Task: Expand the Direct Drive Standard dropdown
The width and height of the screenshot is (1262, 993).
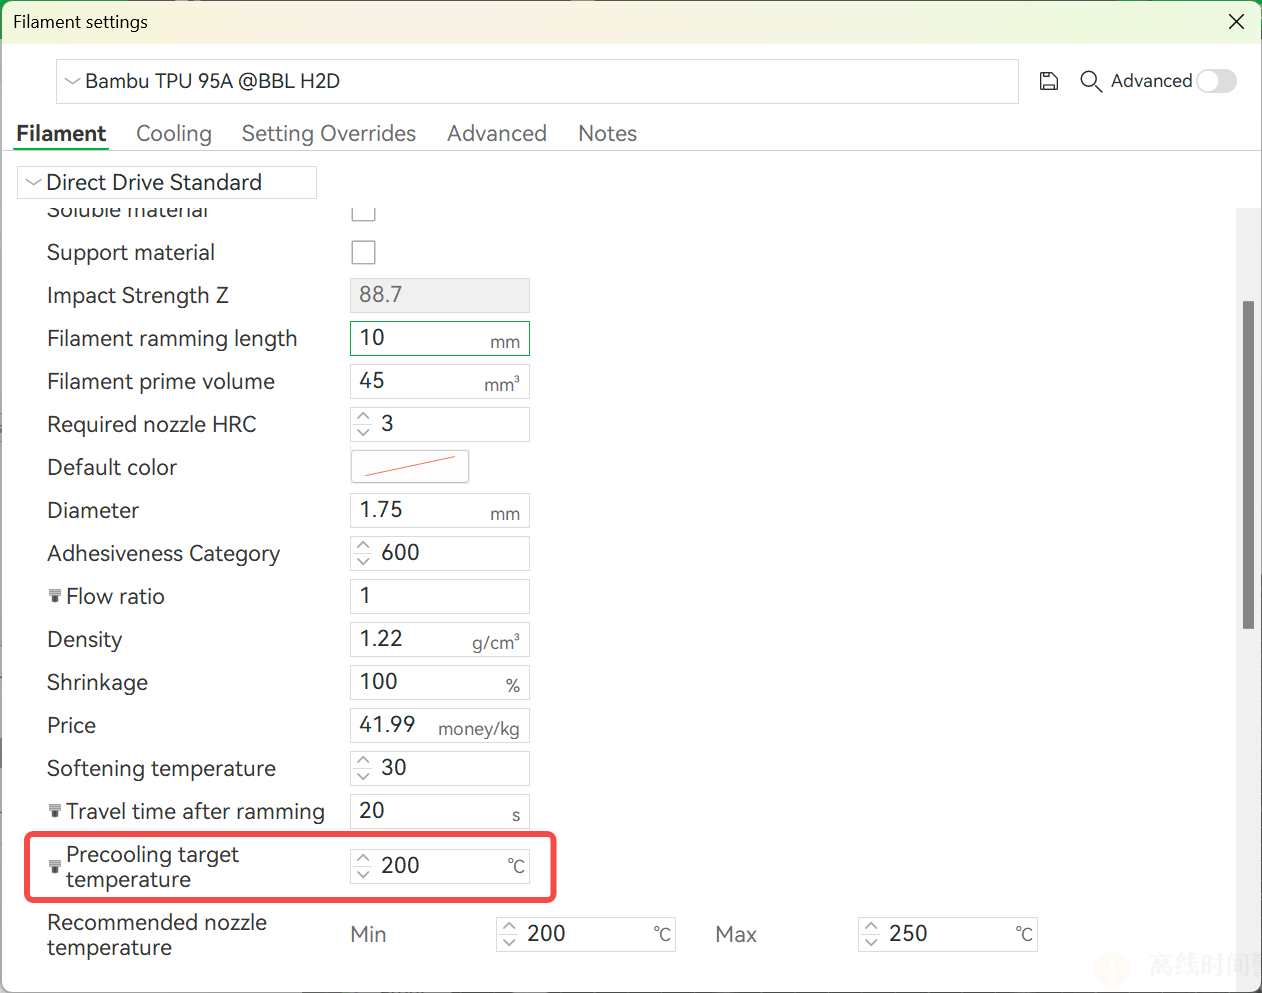Action: click(x=167, y=182)
